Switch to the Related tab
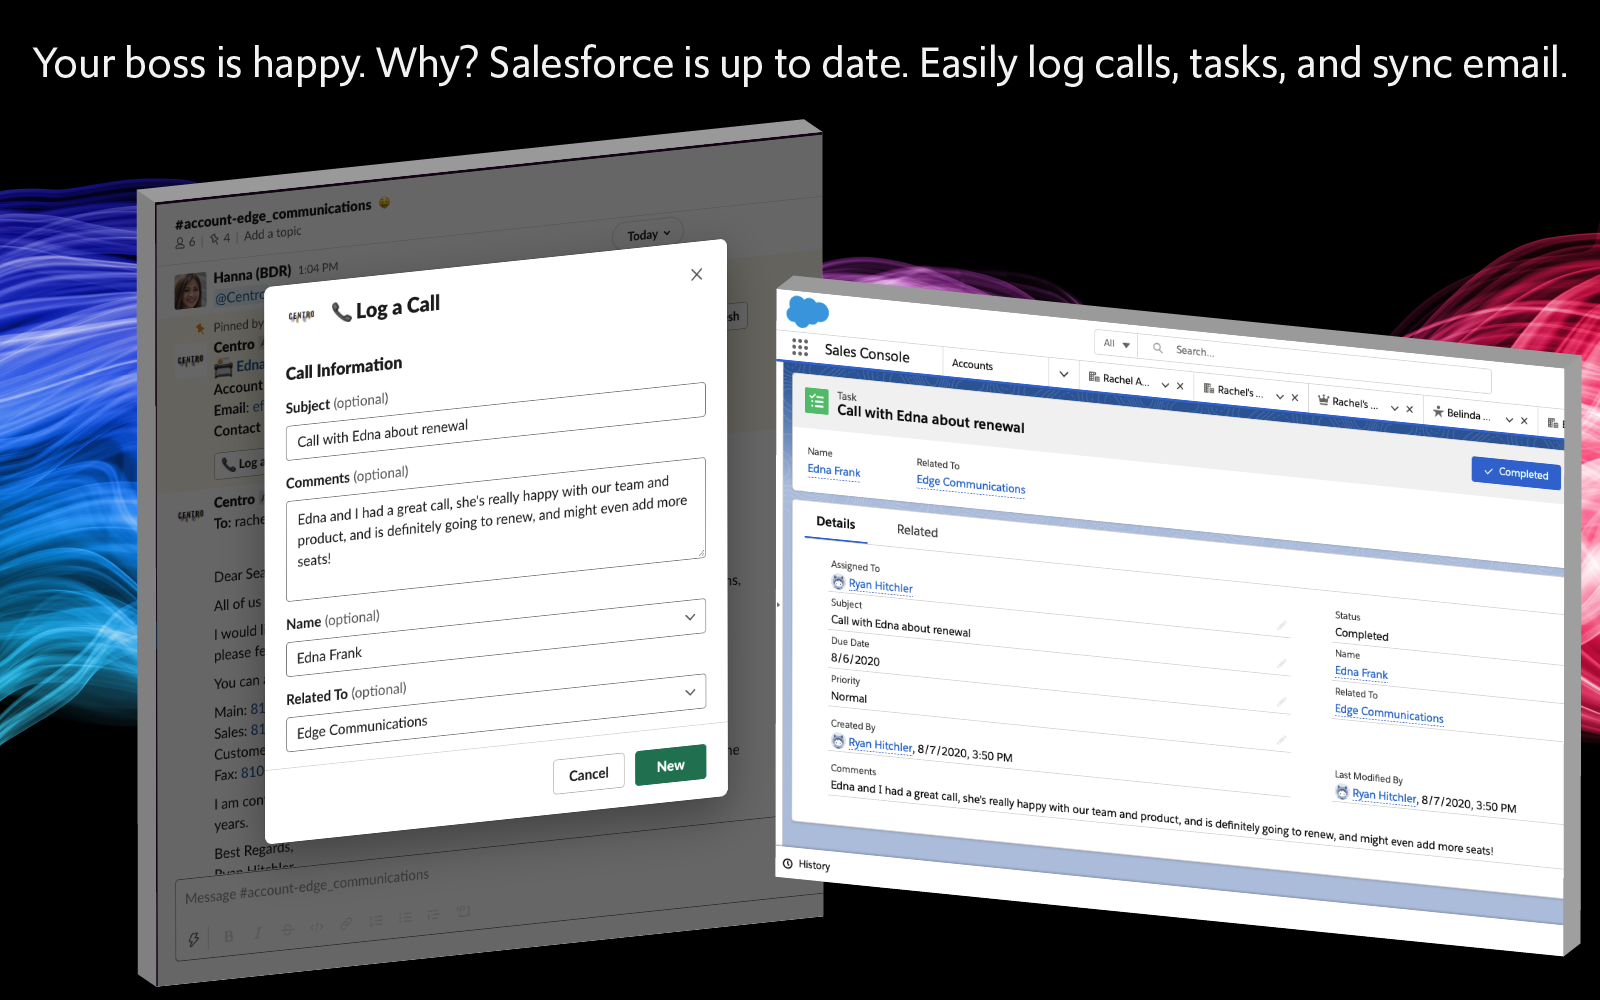This screenshot has width=1600, height=1000. click(x=917, y=531)
